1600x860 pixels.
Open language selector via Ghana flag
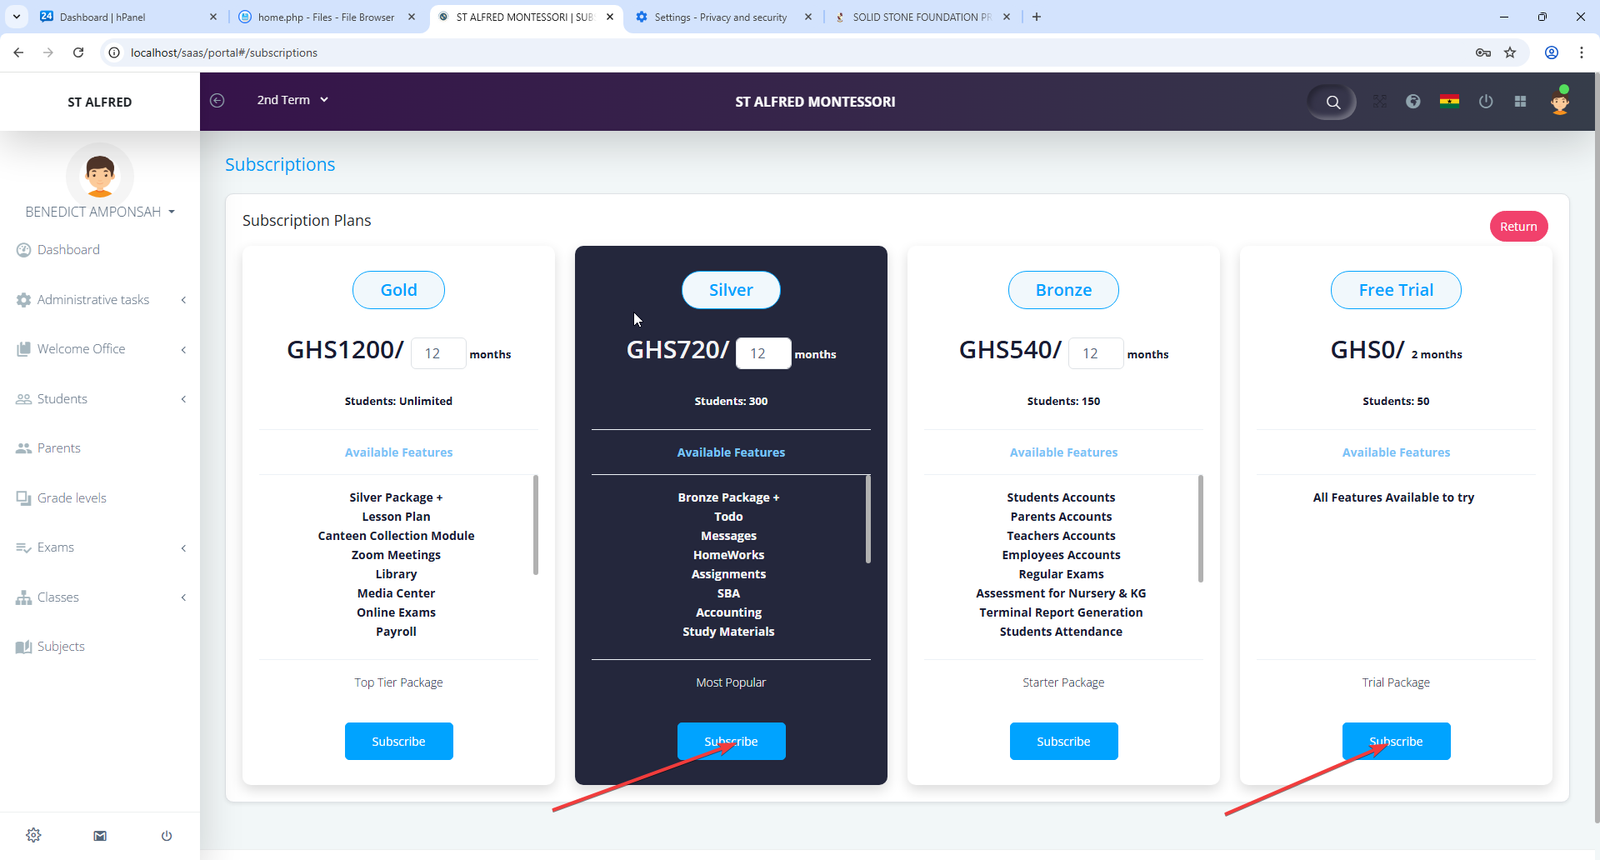pyautogui.click(x=1449, y=101)
